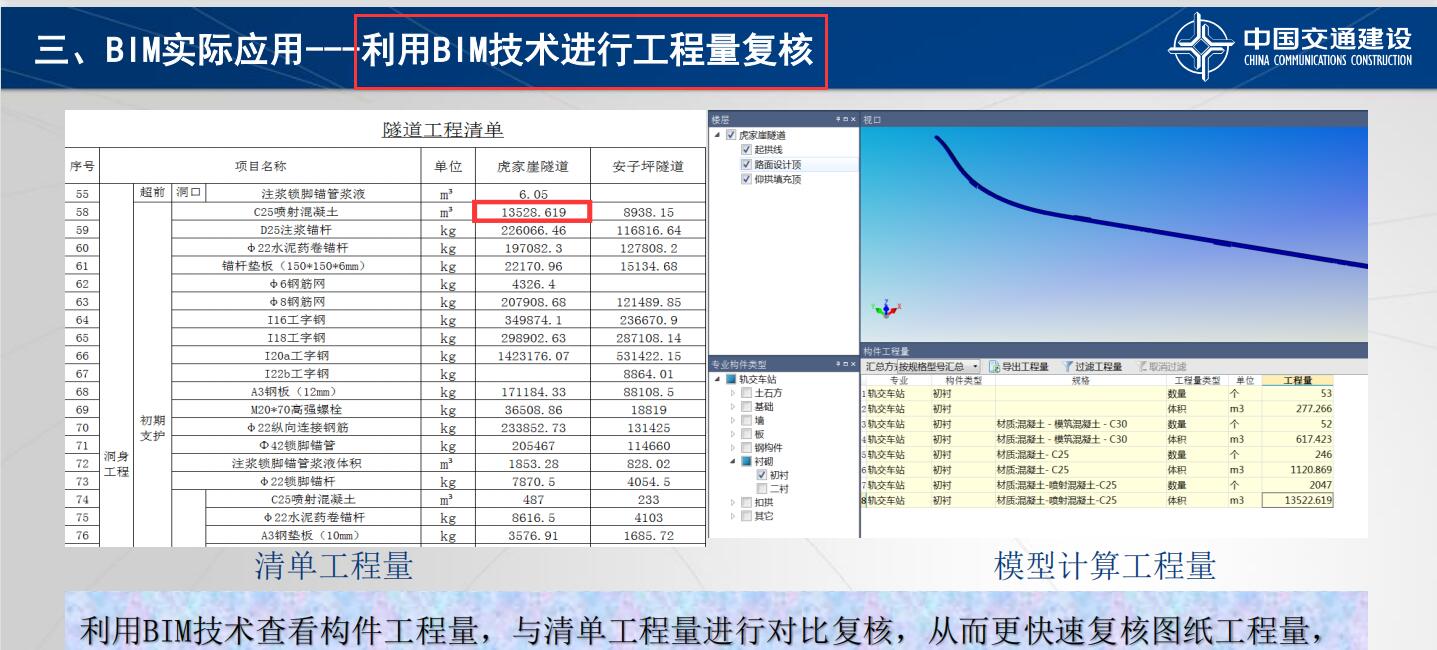The image size is (1437, 650).
Task: Uncheck the 初衬 component
Action: [x=761, y=475]
